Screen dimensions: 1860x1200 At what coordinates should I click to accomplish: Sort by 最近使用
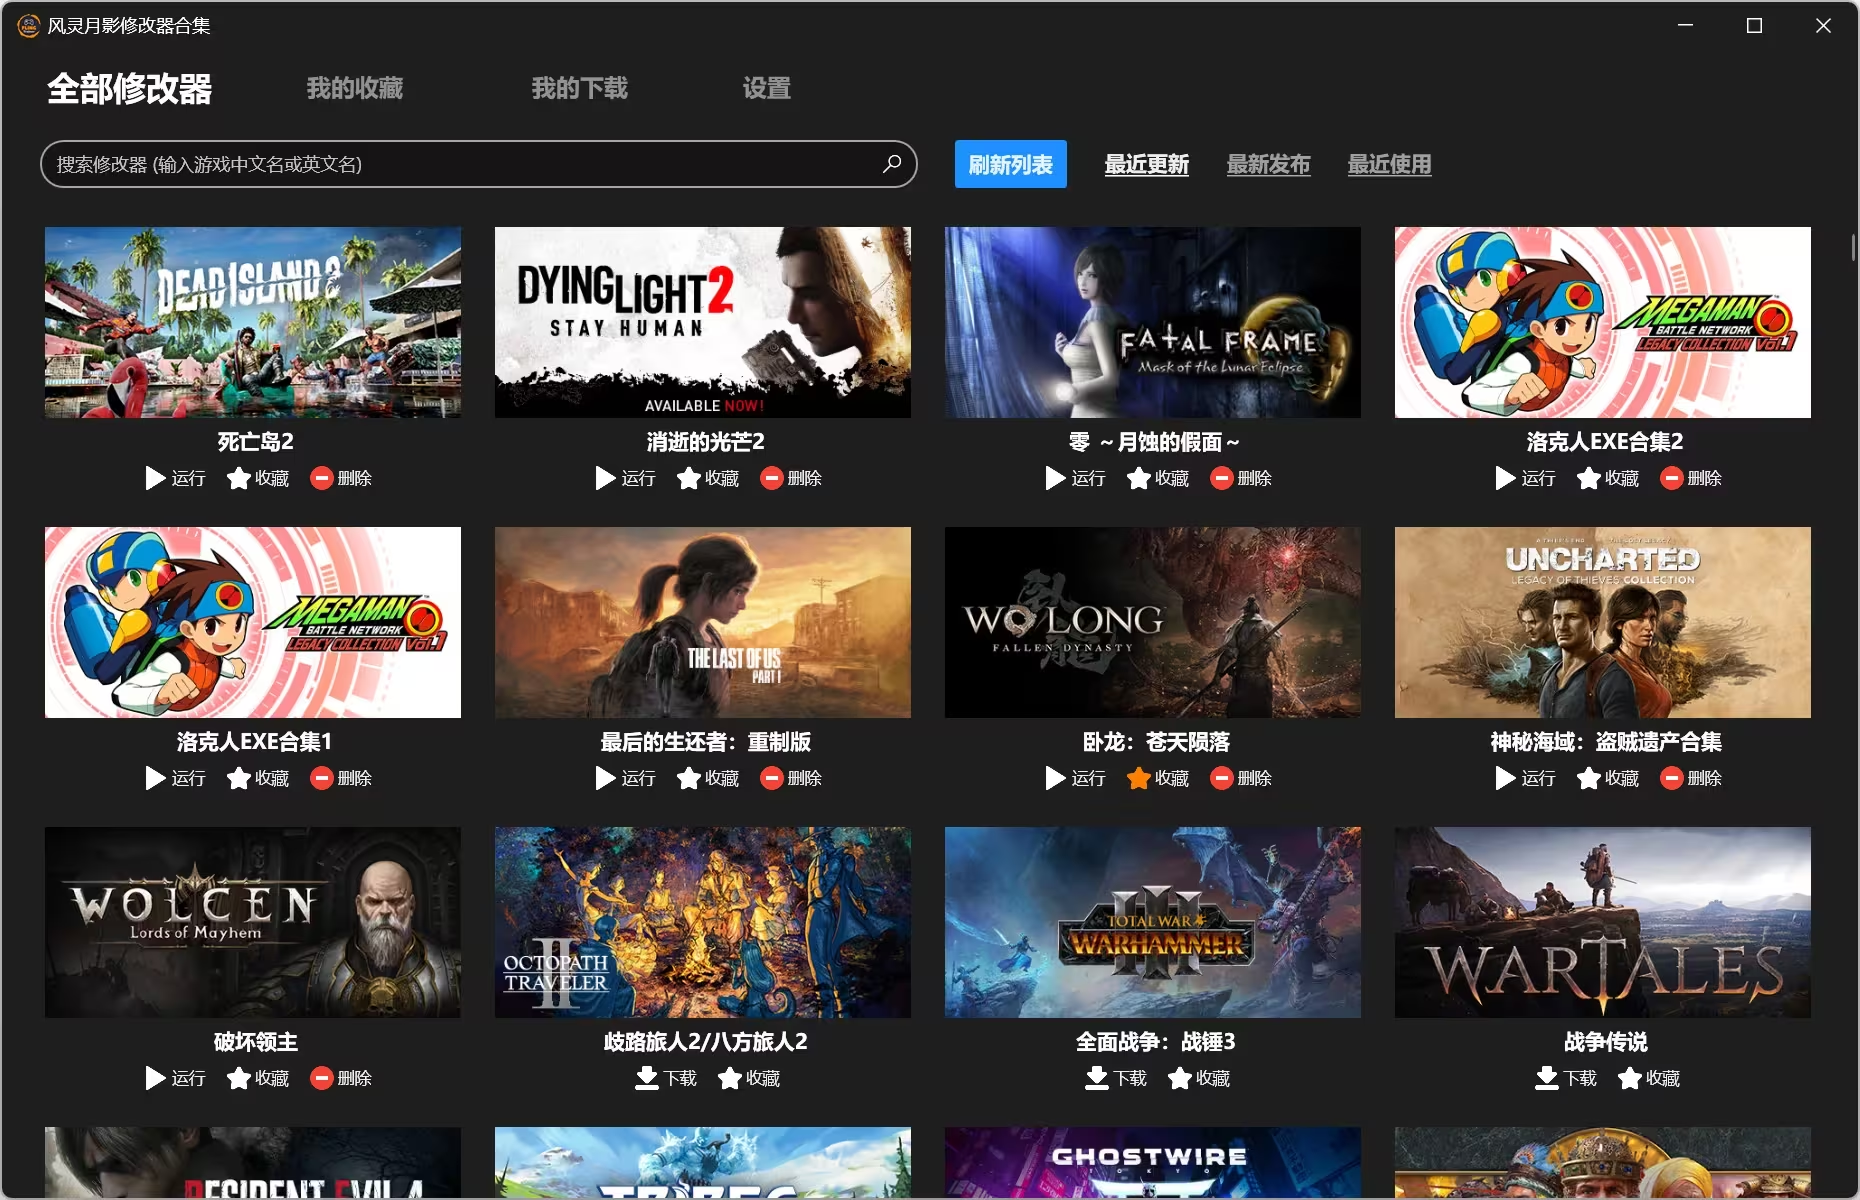[x=1390, y=164]
